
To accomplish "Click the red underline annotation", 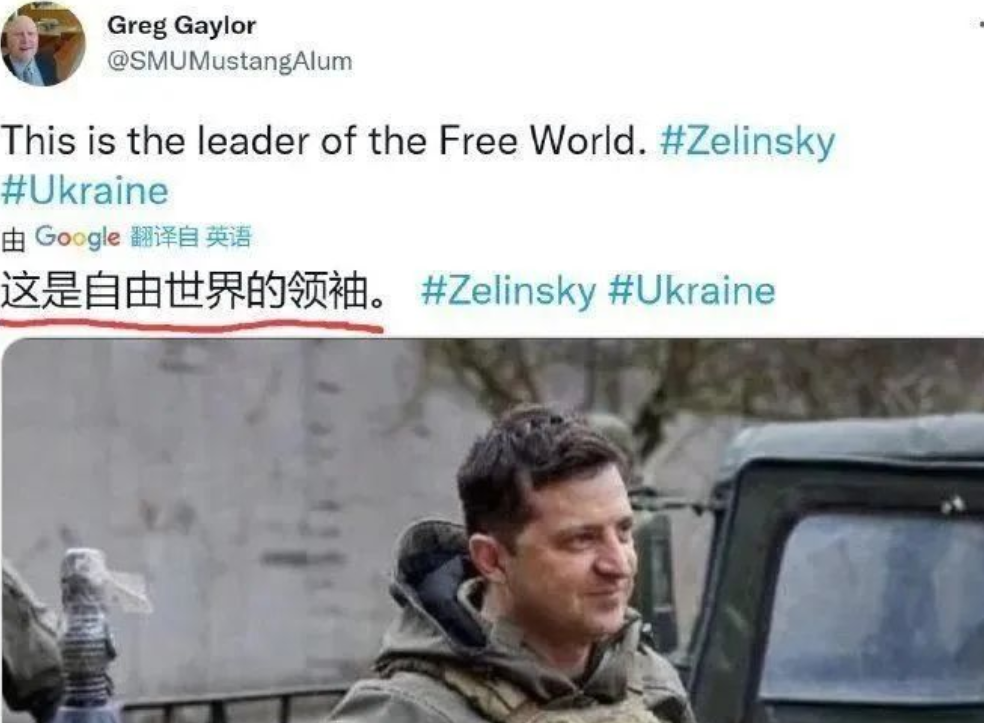I will coord(192,324).
